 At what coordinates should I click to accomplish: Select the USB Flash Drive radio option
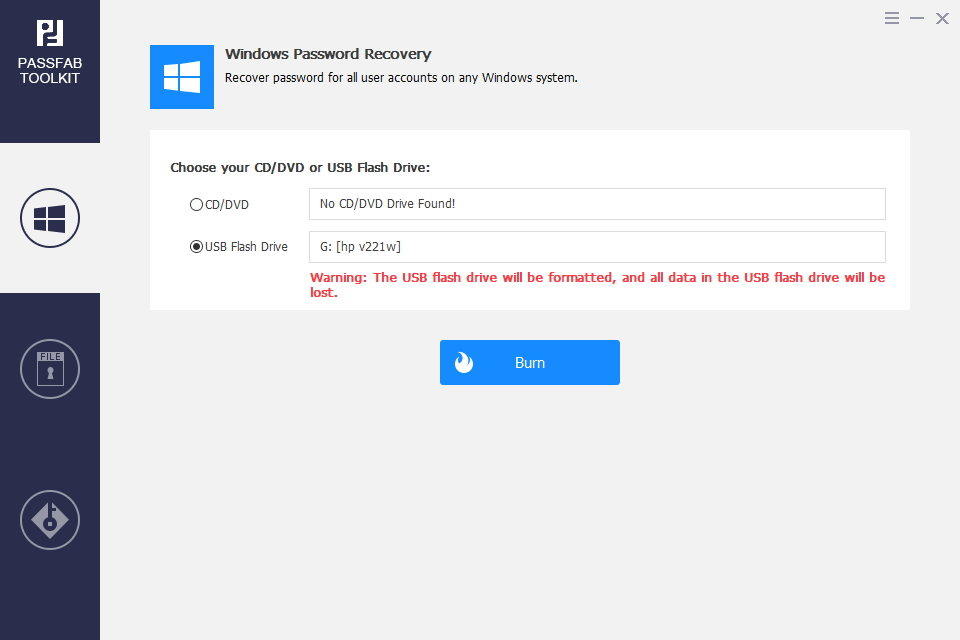coord(196,246)
